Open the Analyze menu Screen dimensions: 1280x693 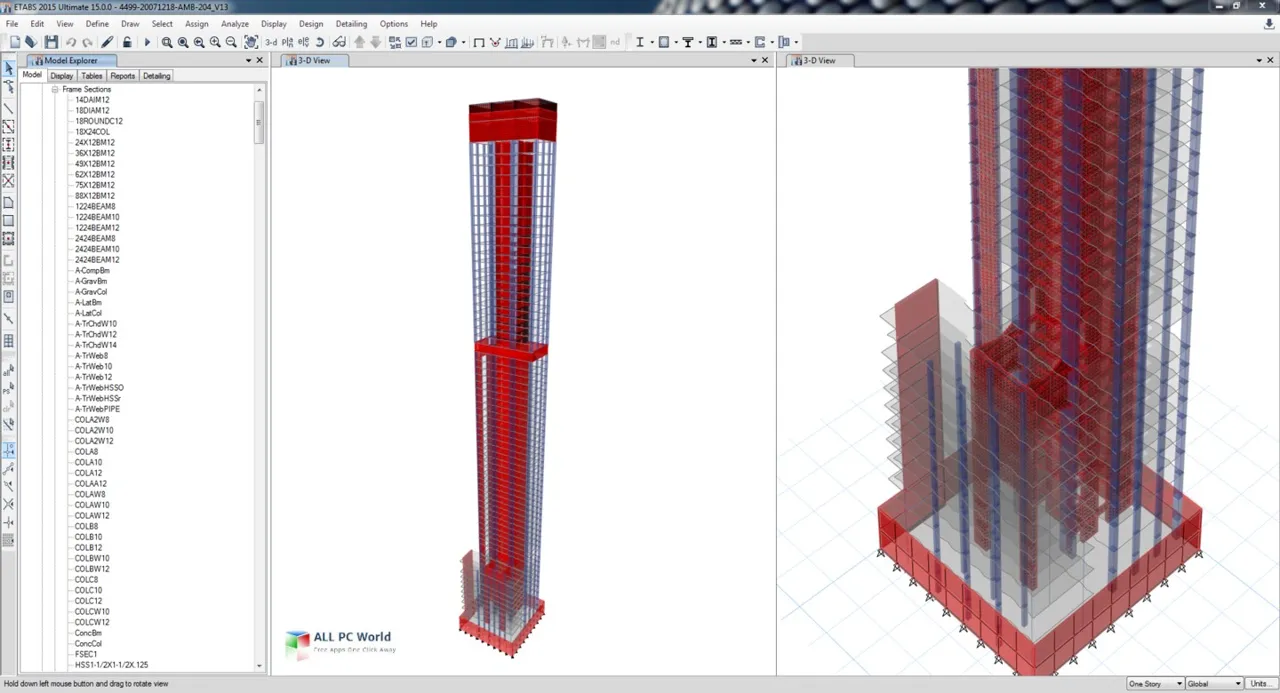(234, 23)
